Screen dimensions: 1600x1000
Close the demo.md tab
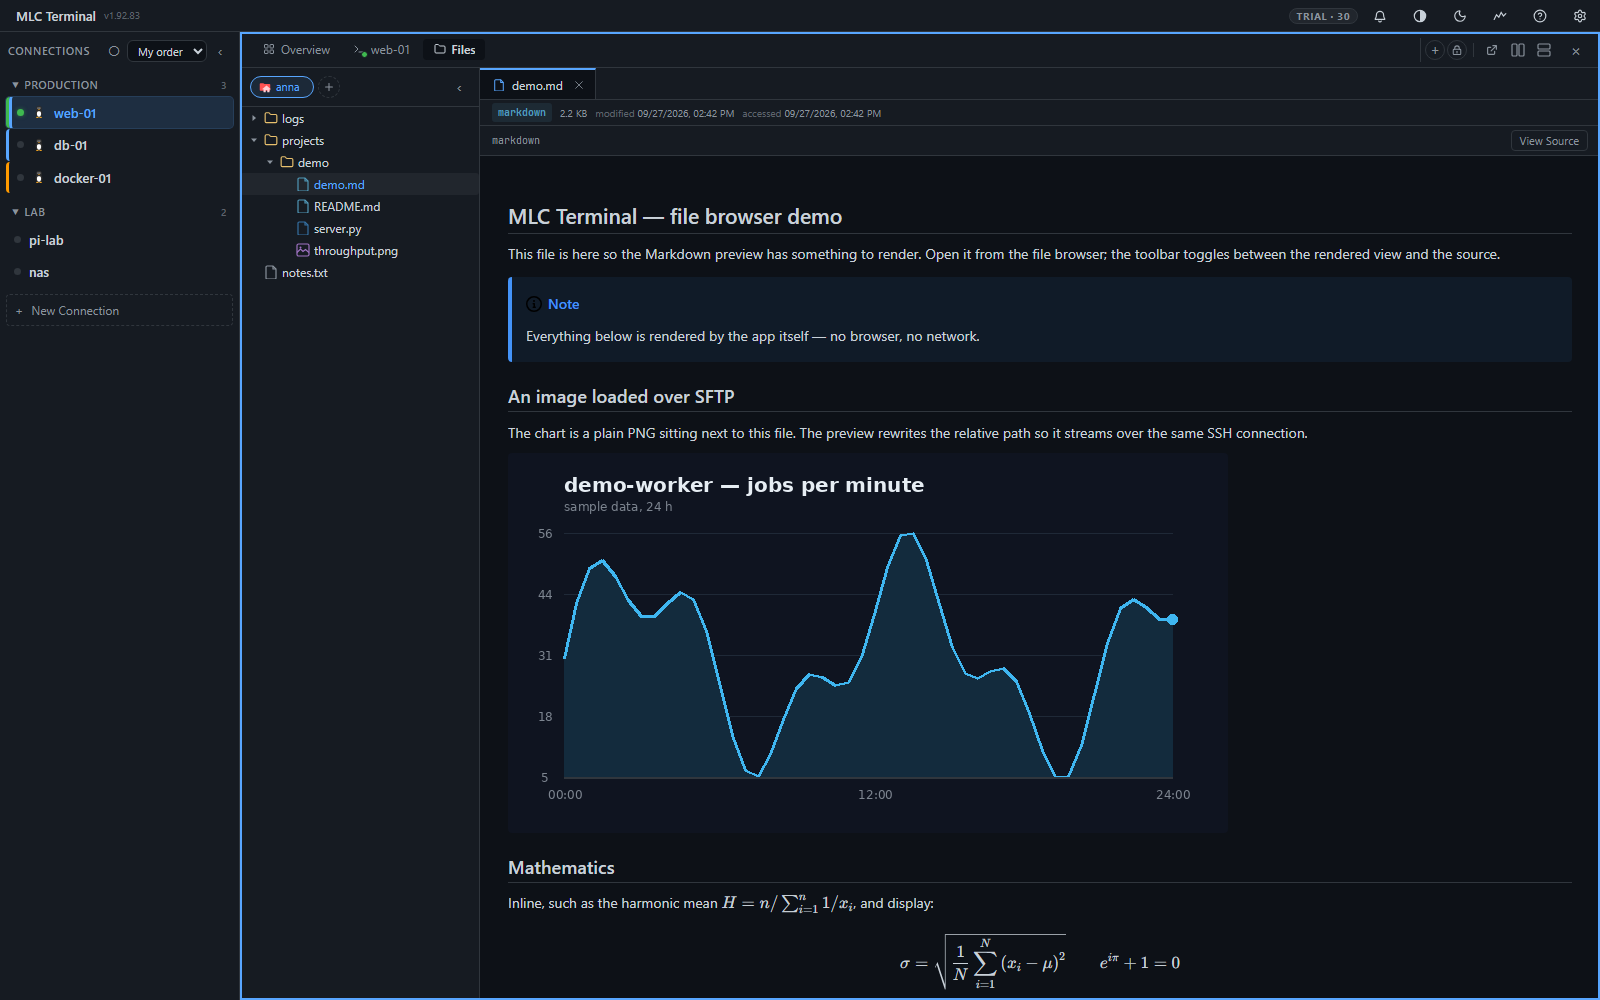tap(579, 85)
